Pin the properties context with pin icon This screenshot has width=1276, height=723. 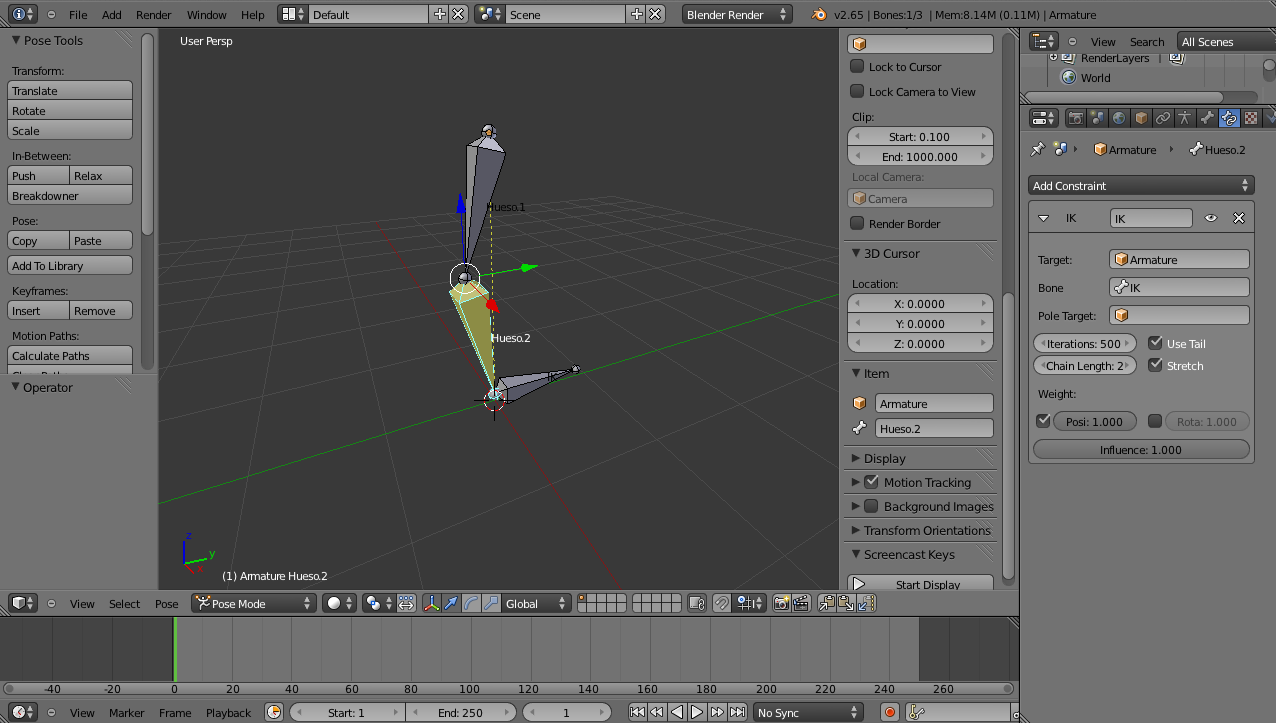click(1037, 149)
